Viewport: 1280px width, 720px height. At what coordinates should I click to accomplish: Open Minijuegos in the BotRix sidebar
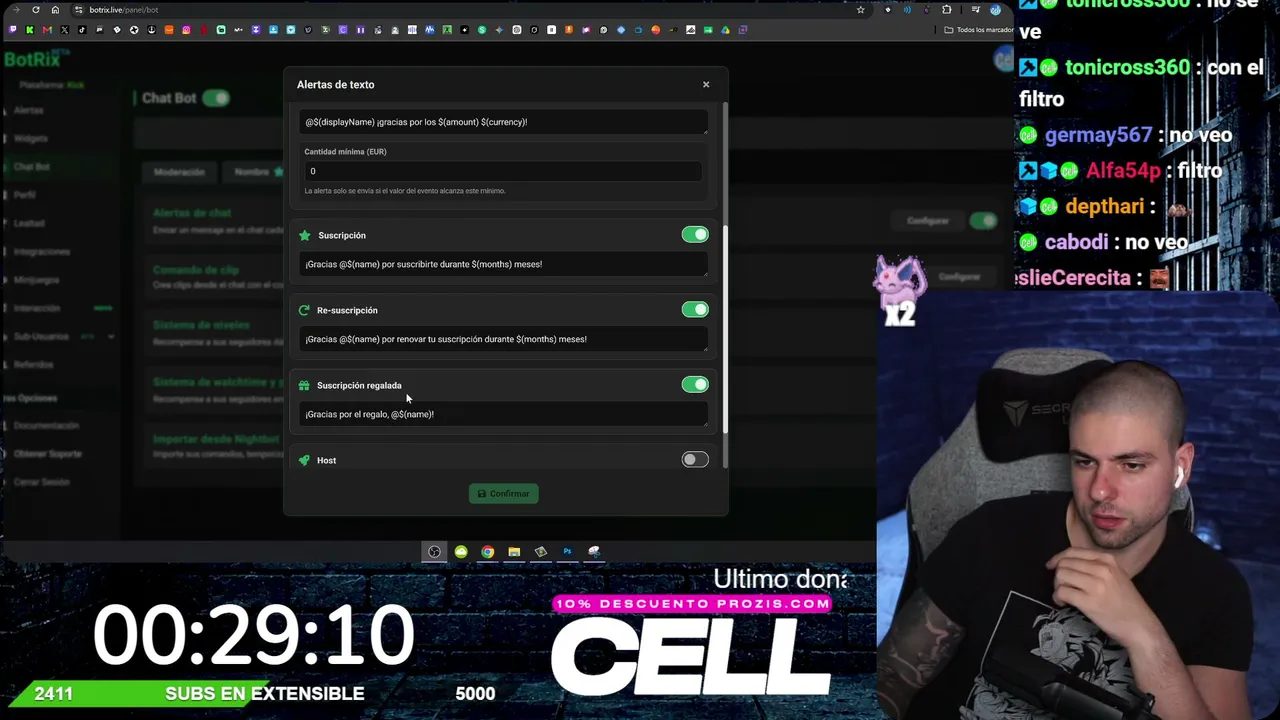(37, 280)
